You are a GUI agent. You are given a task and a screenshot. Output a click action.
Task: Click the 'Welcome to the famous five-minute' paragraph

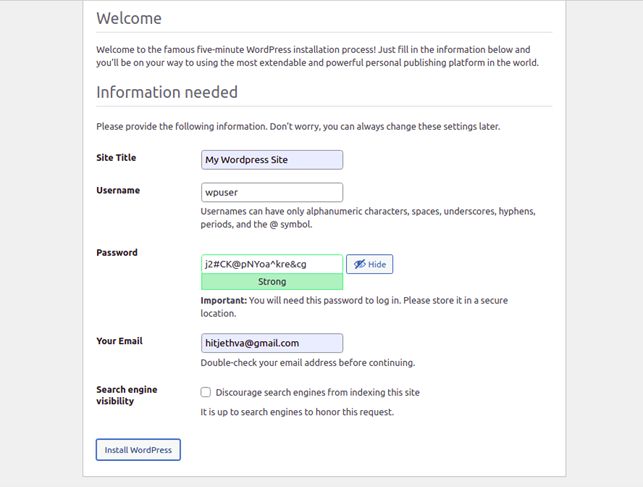click(x=317, y=56)
